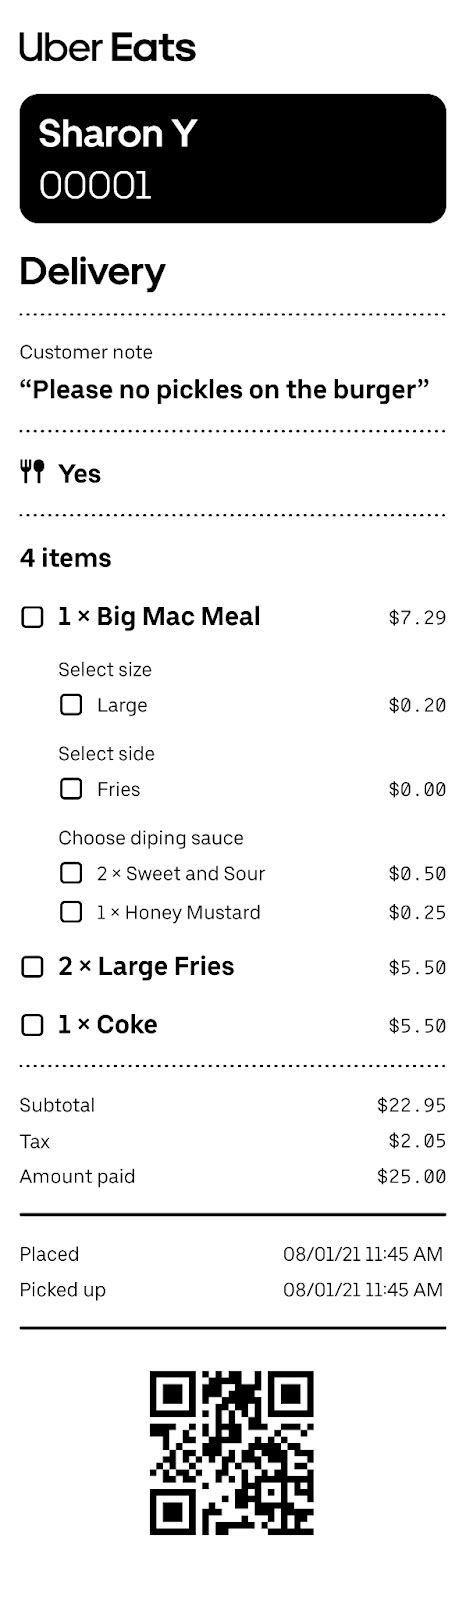
Task: Tick the Honey Mustard checkbox
Action: coord(71,912)
